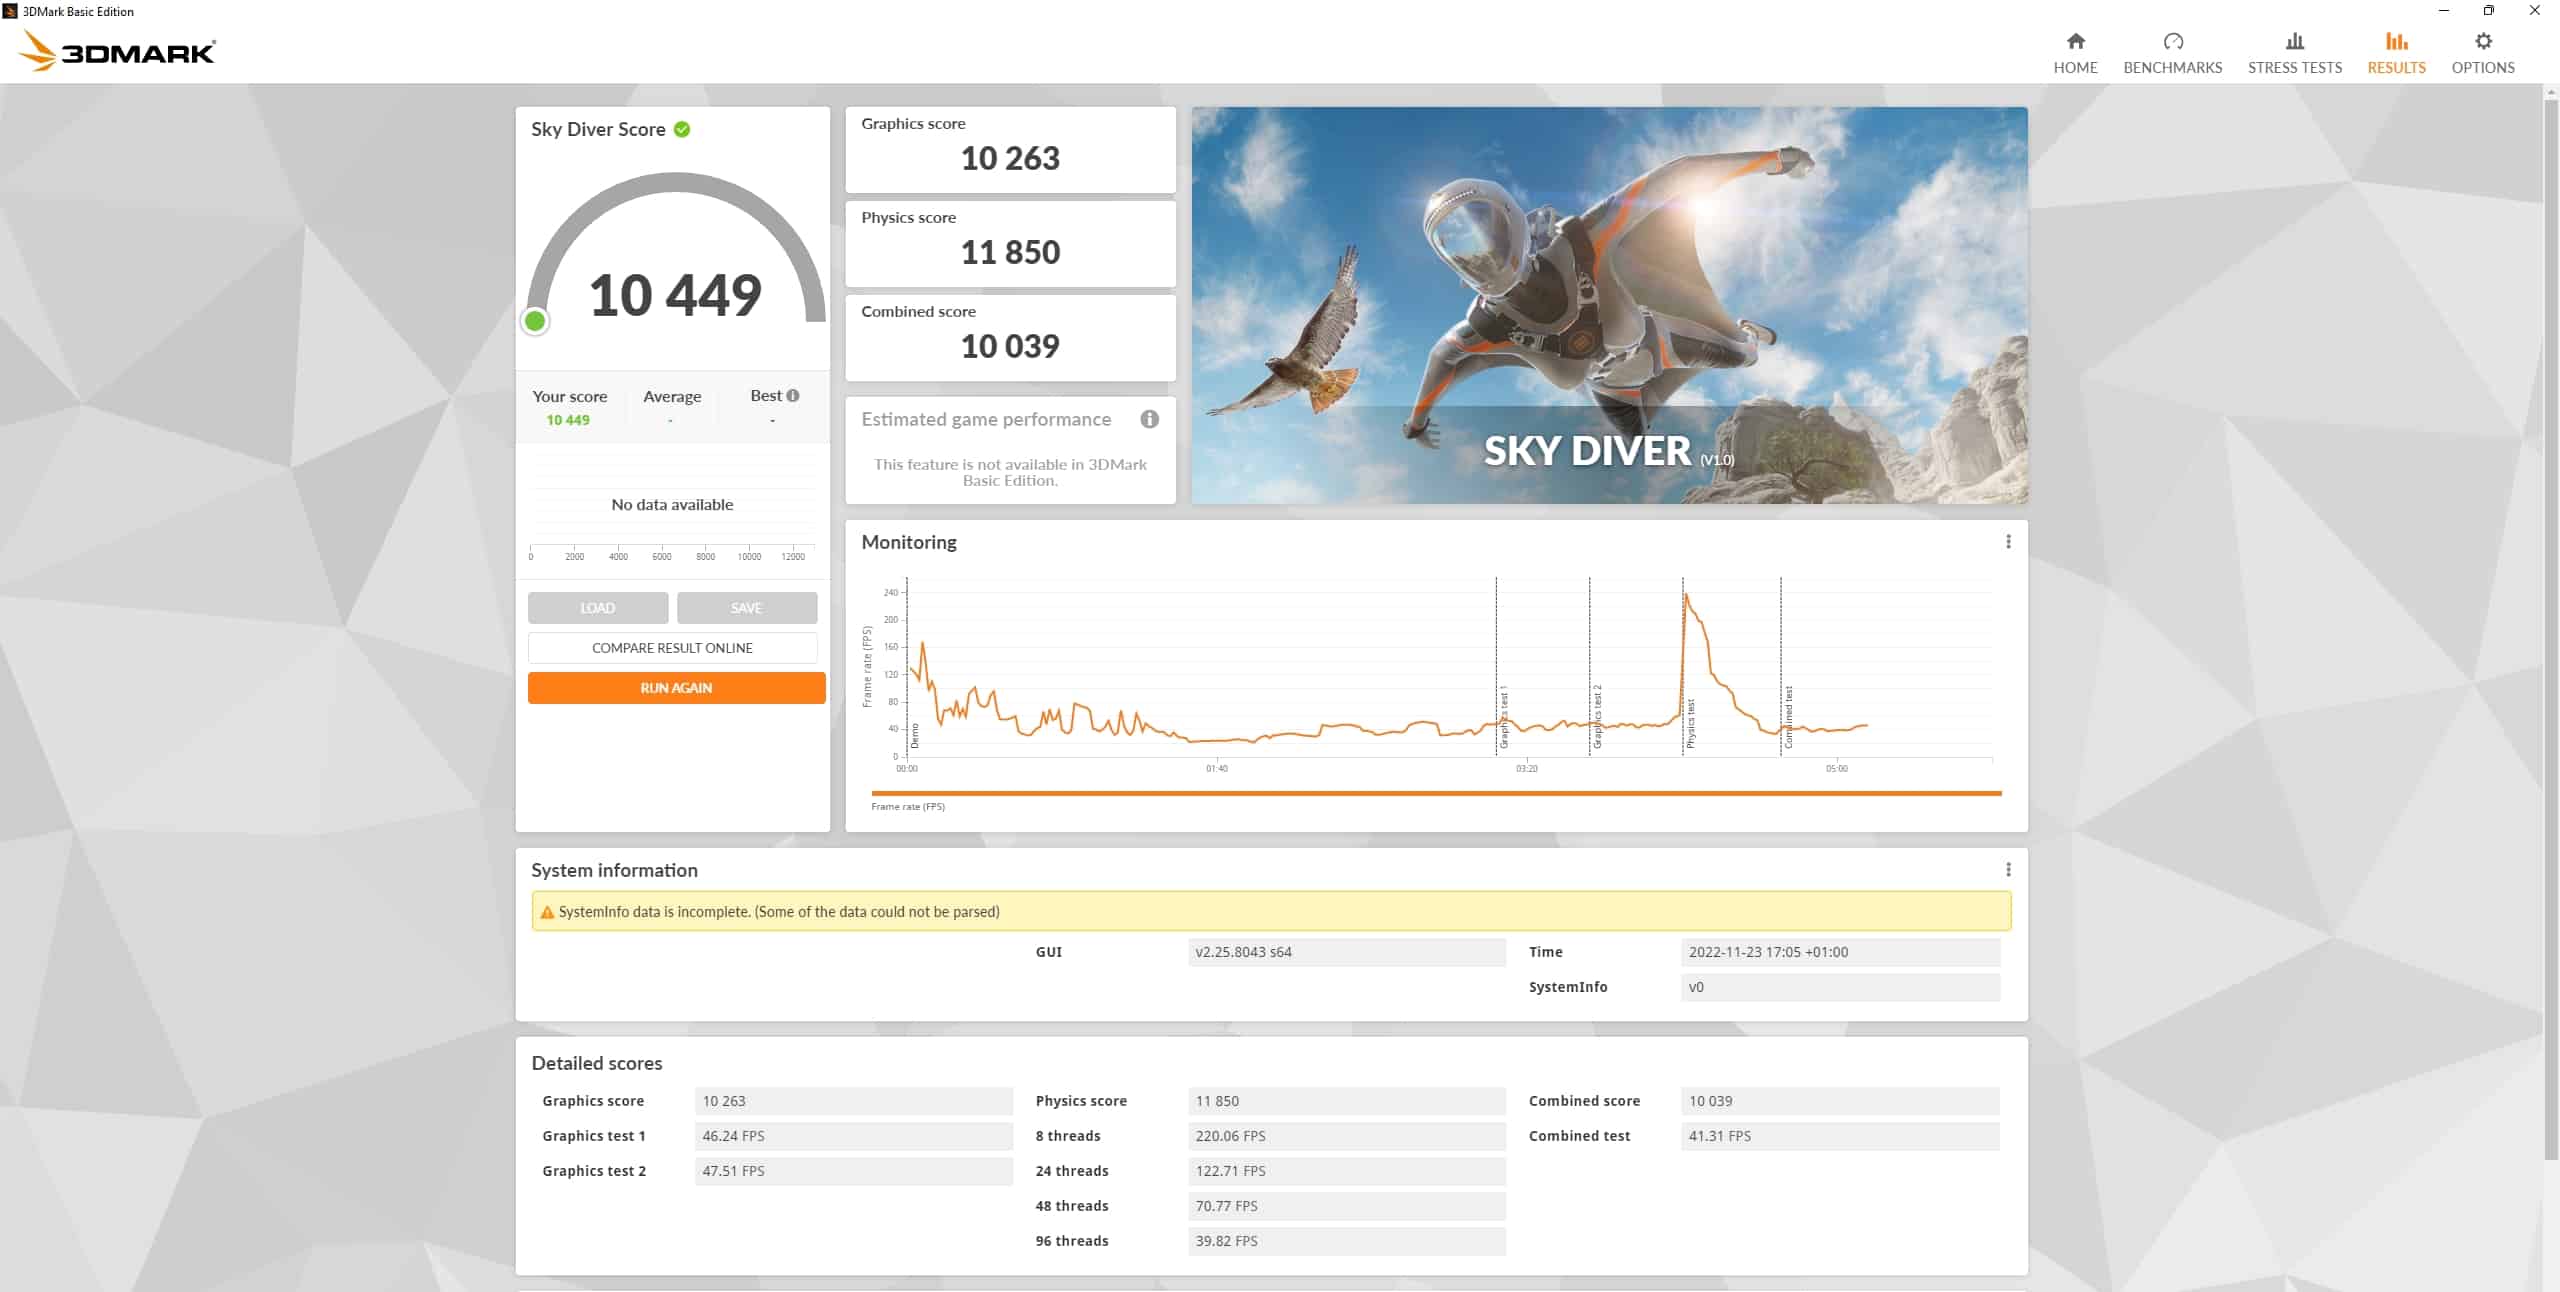Screen dimensions: 2560x1292
Task: Open the Benchmarks gauge icon
Action: 2172,42
